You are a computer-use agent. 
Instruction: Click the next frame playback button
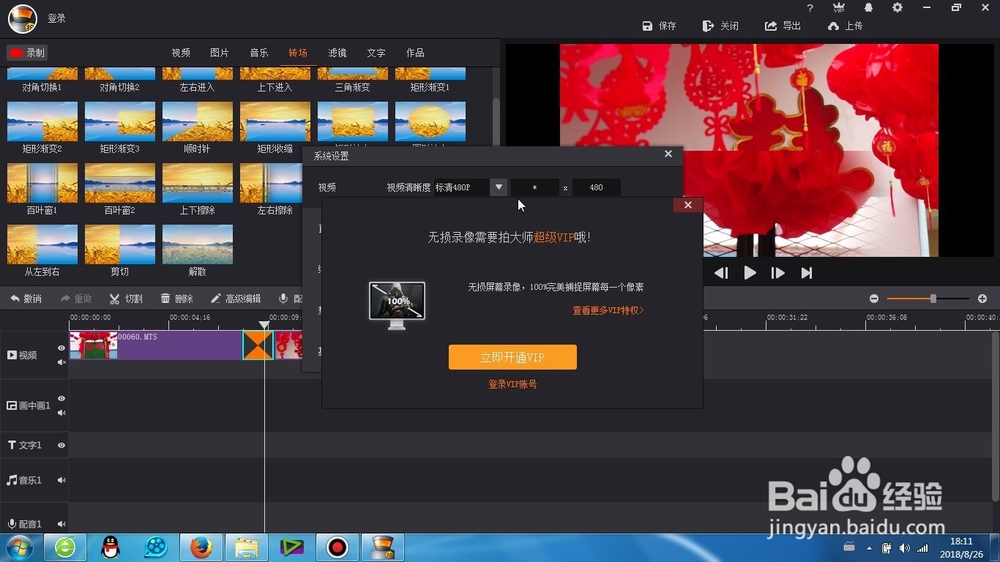tap(777, 273)
